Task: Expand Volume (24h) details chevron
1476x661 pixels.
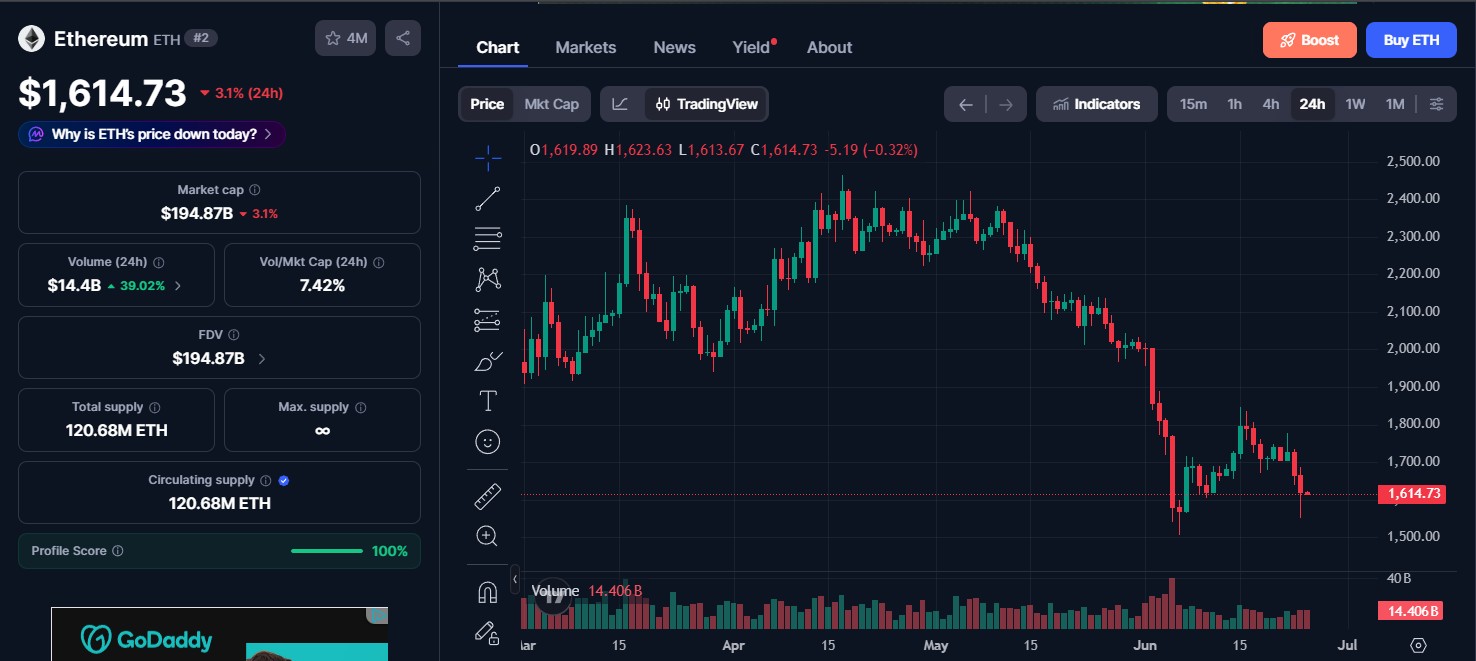Action: click(178, 286)
